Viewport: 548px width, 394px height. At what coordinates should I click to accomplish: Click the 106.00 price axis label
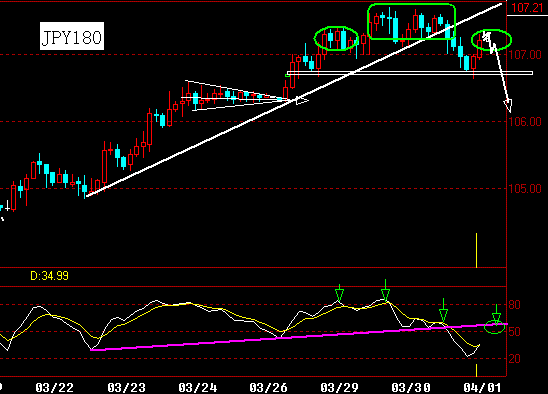click(525, 122)
